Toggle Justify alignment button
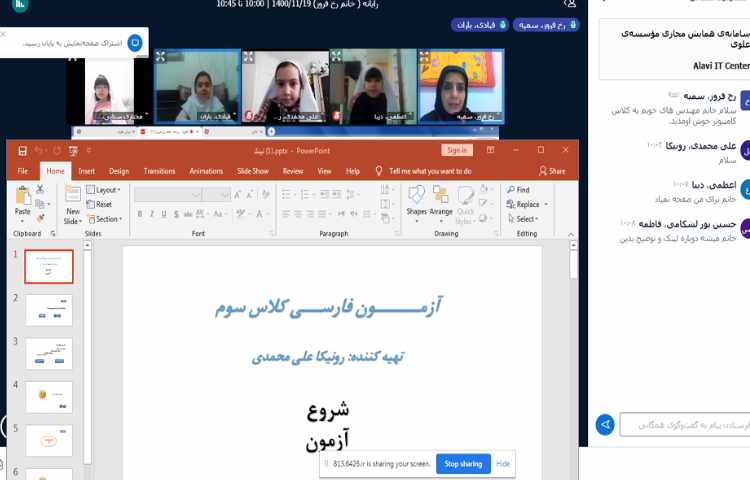This screenshot has height=480, width=750. point(323,214)
